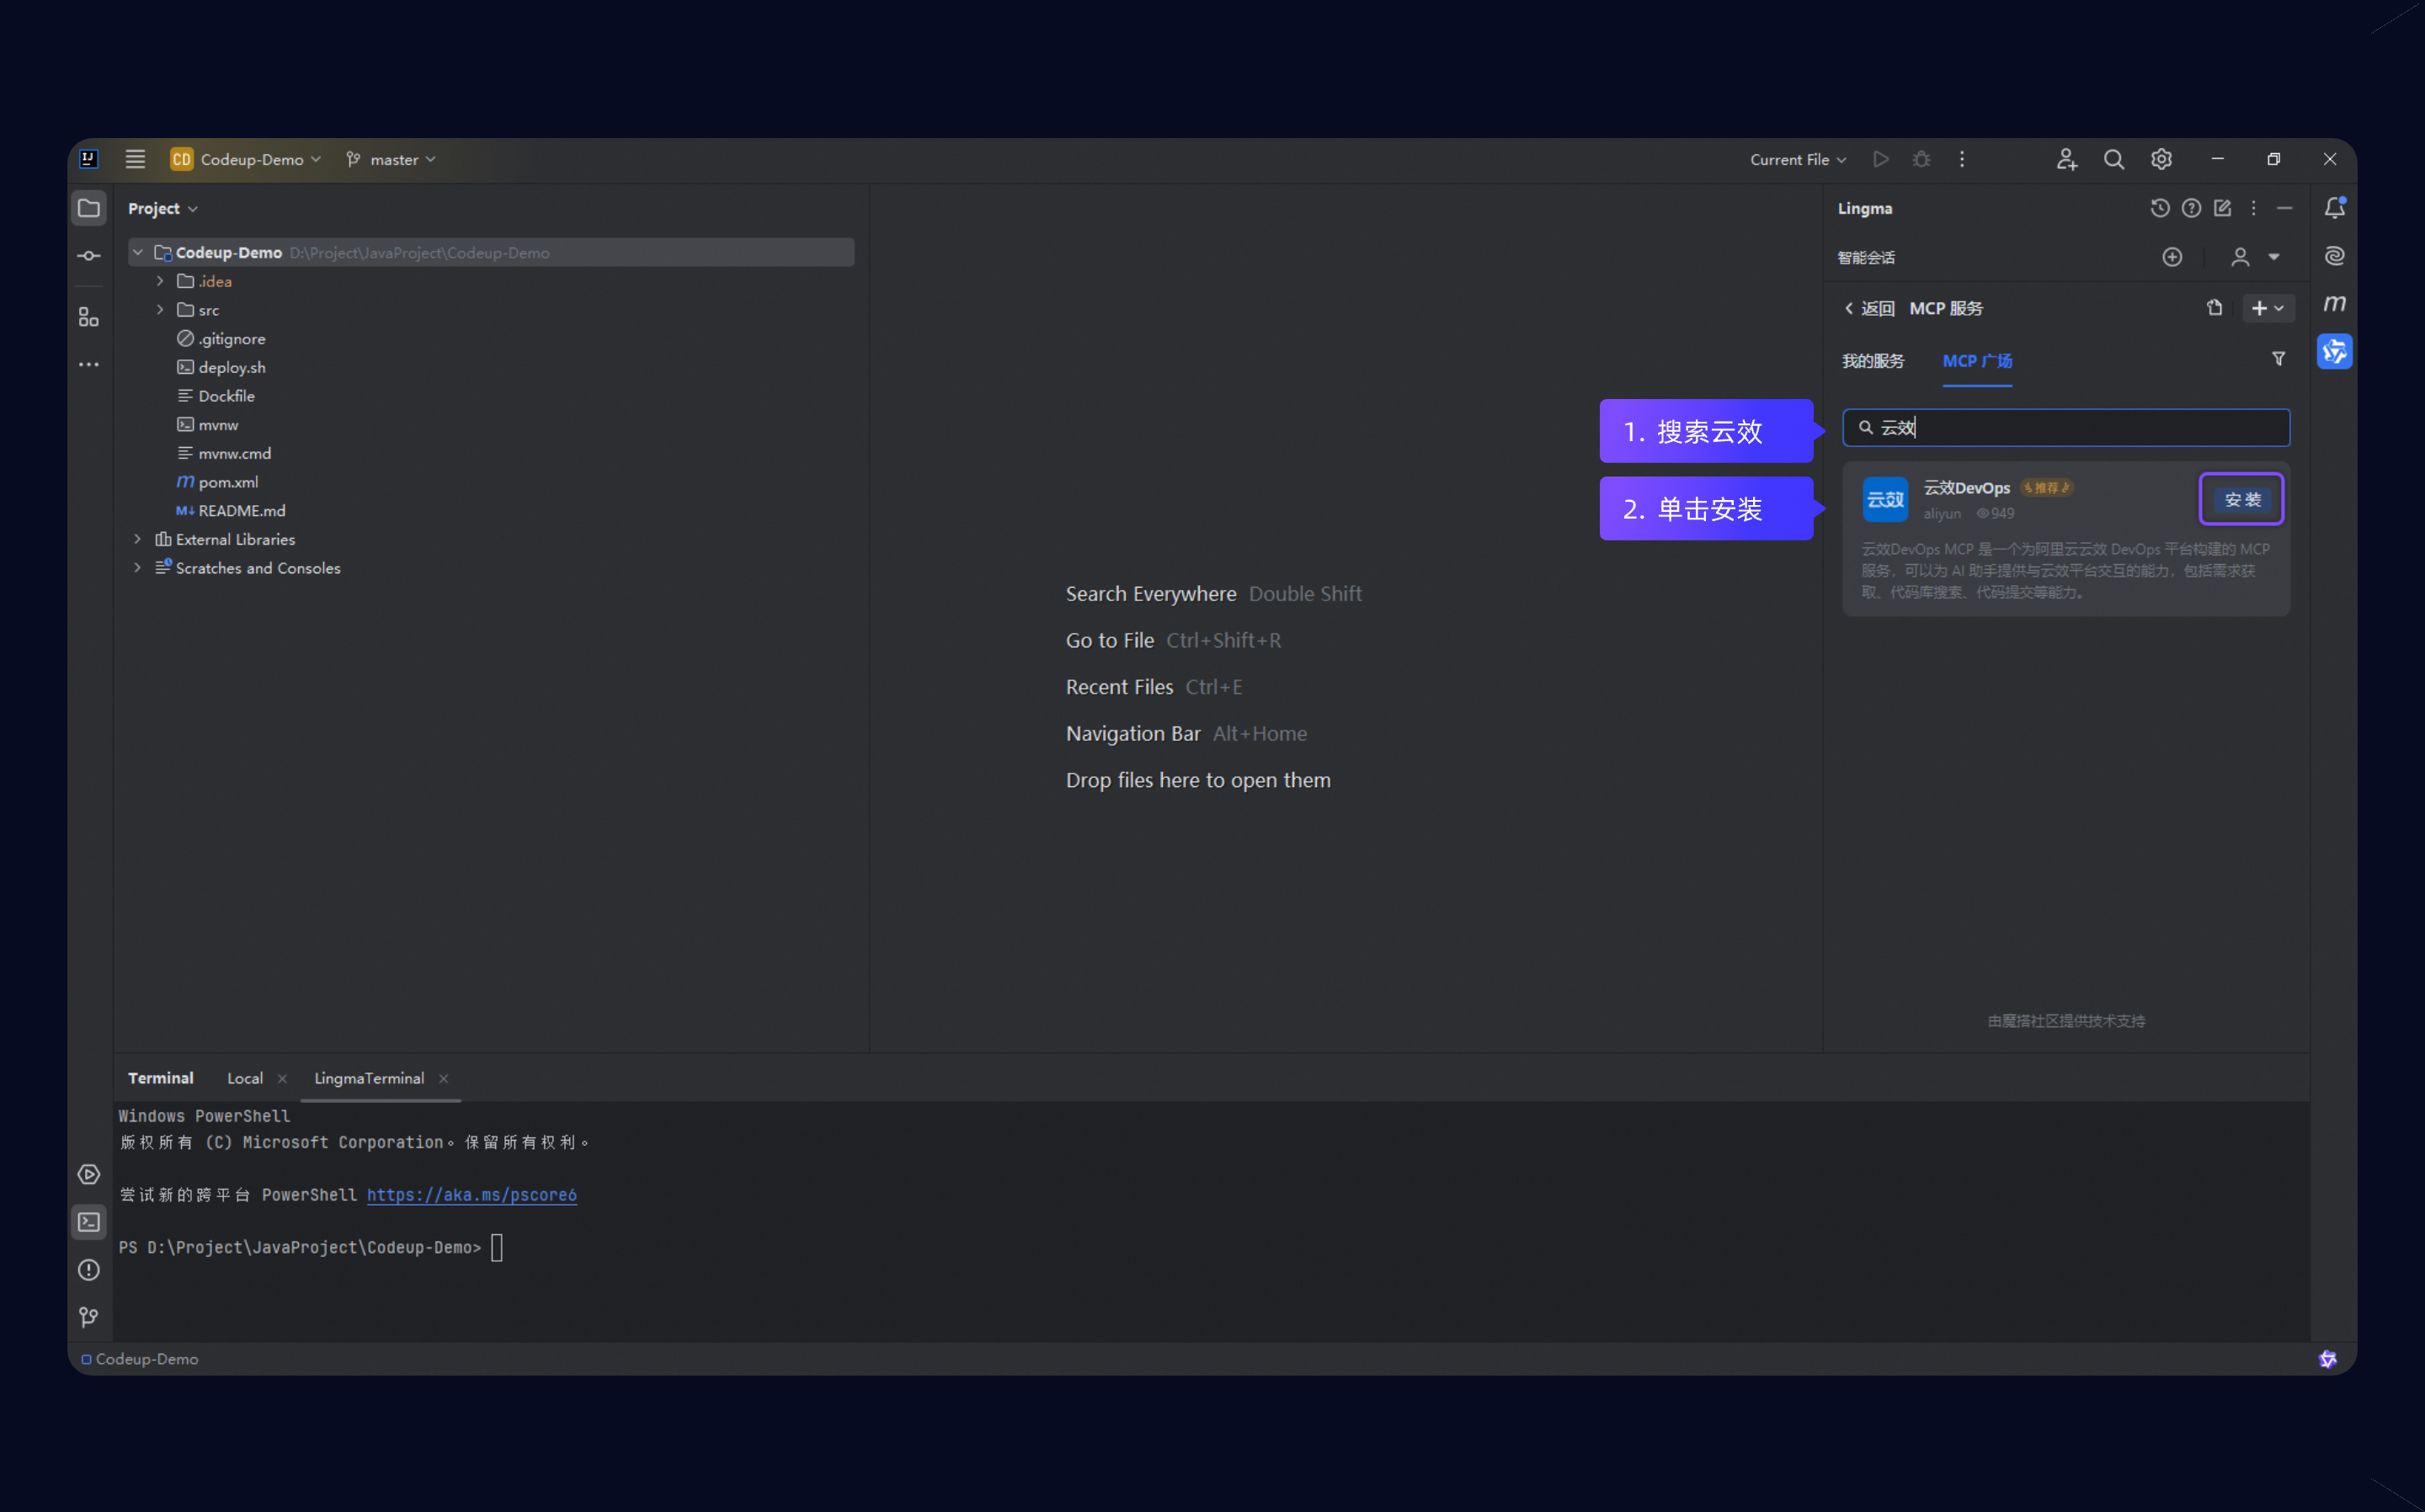Expand the src folder

point(160,310)
